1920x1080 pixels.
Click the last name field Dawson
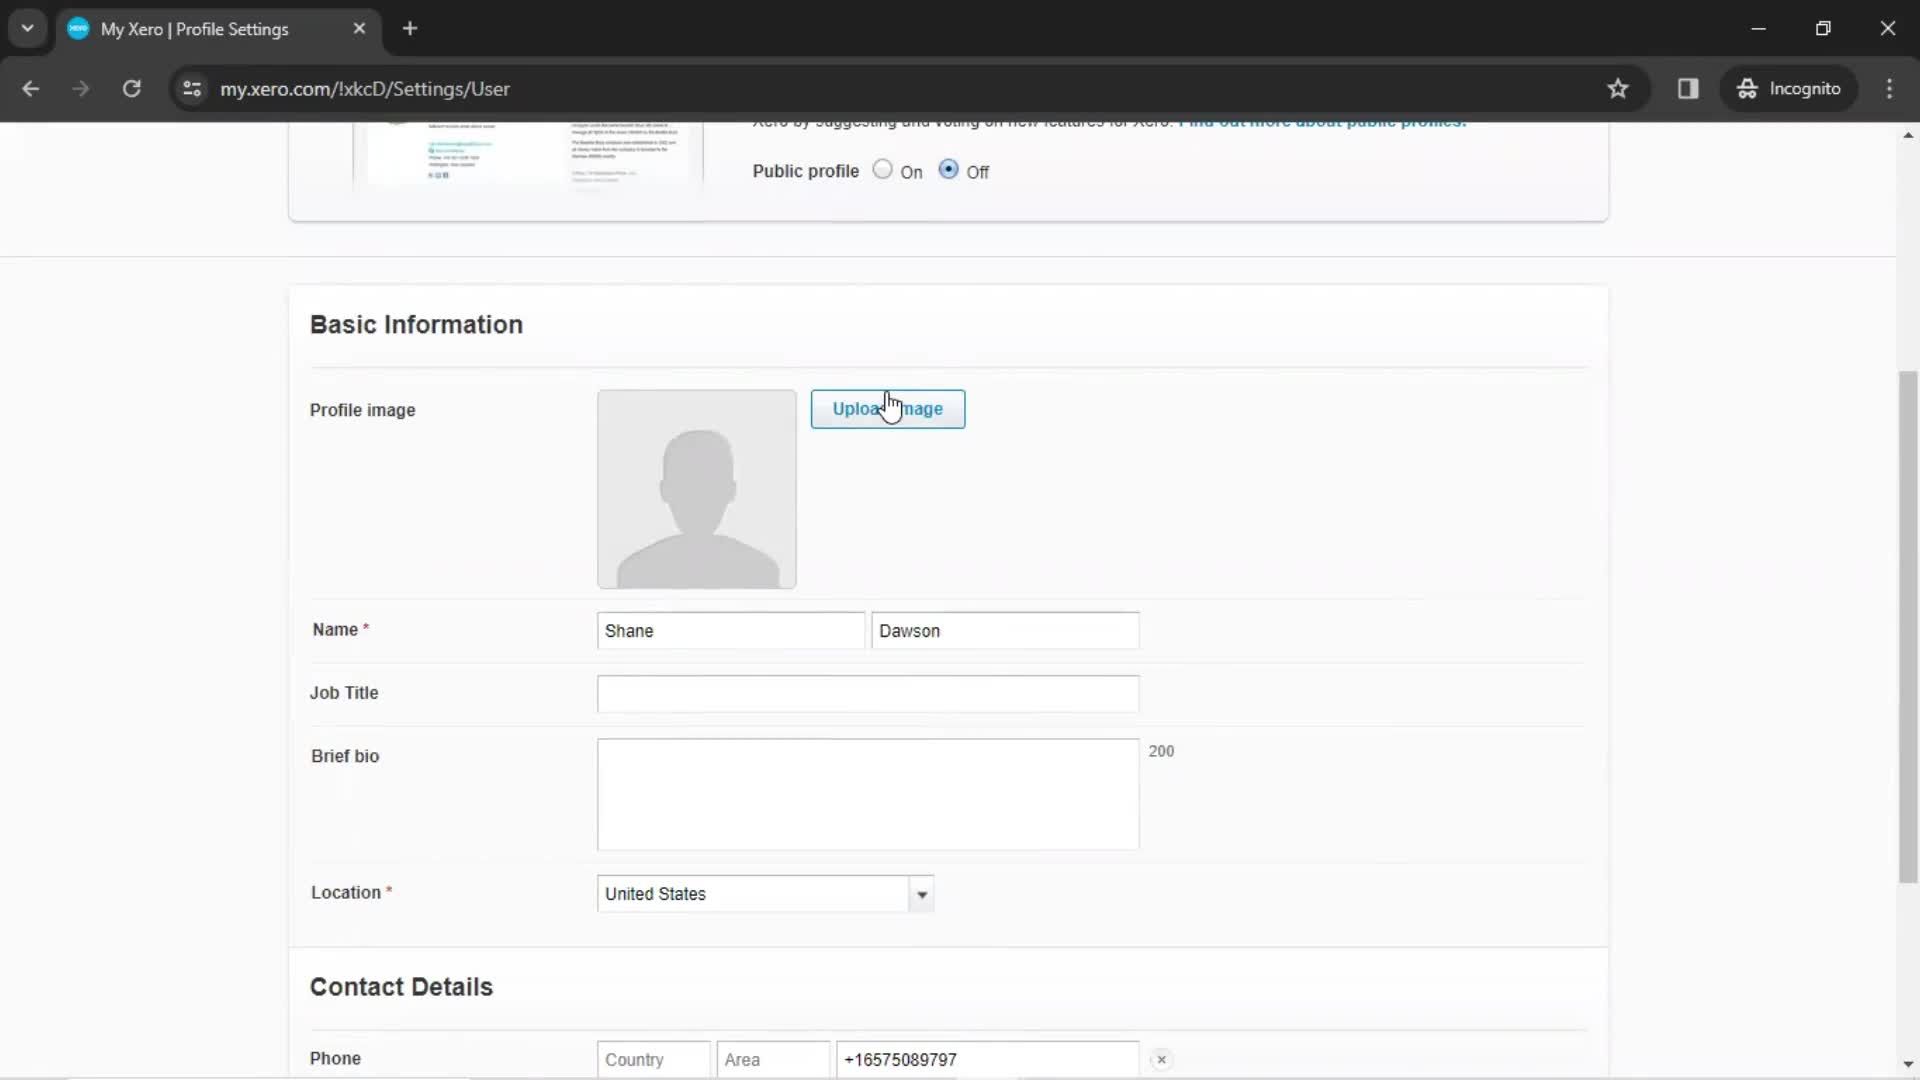[1005, 631]
